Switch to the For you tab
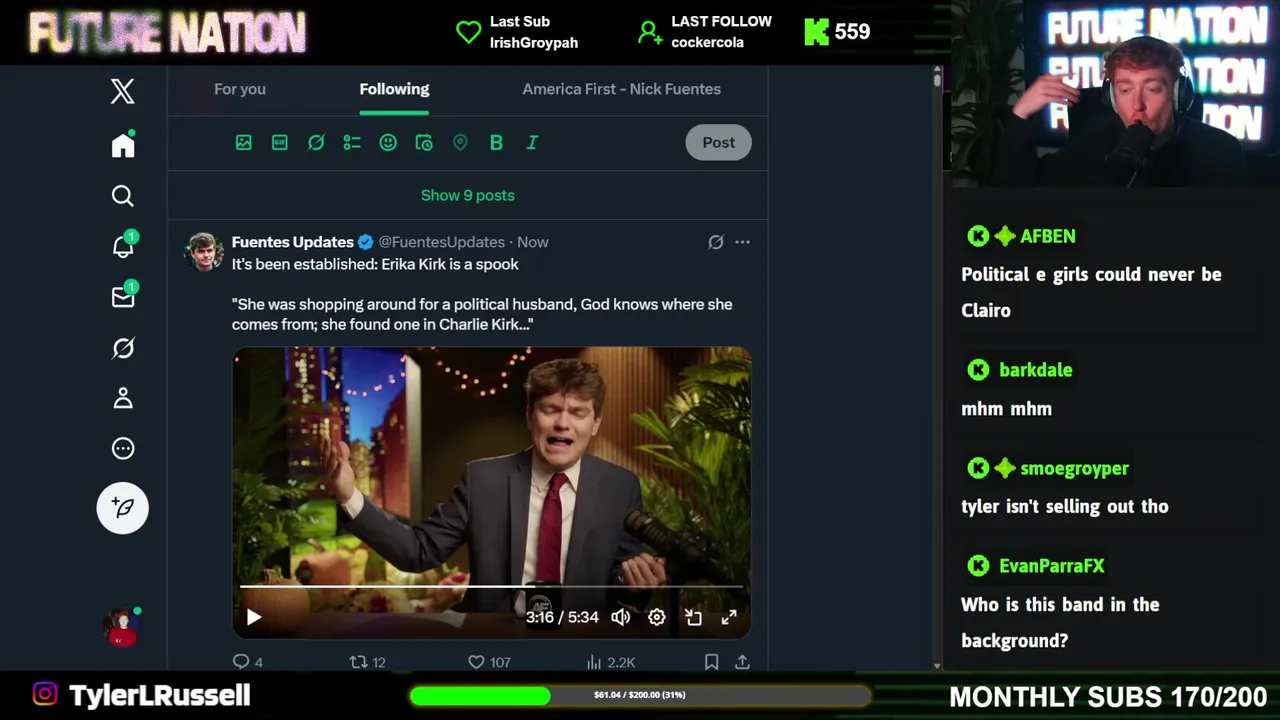 (x=240, y=89)
